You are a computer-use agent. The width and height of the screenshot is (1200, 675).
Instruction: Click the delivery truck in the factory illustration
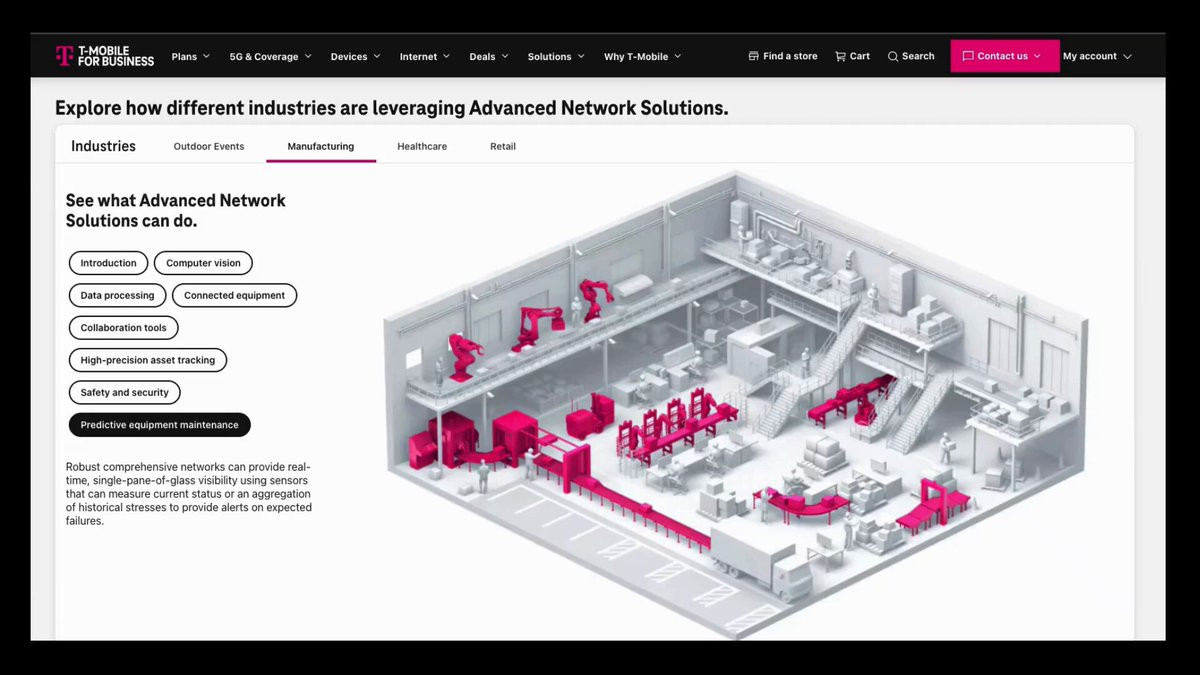[762, 564]
